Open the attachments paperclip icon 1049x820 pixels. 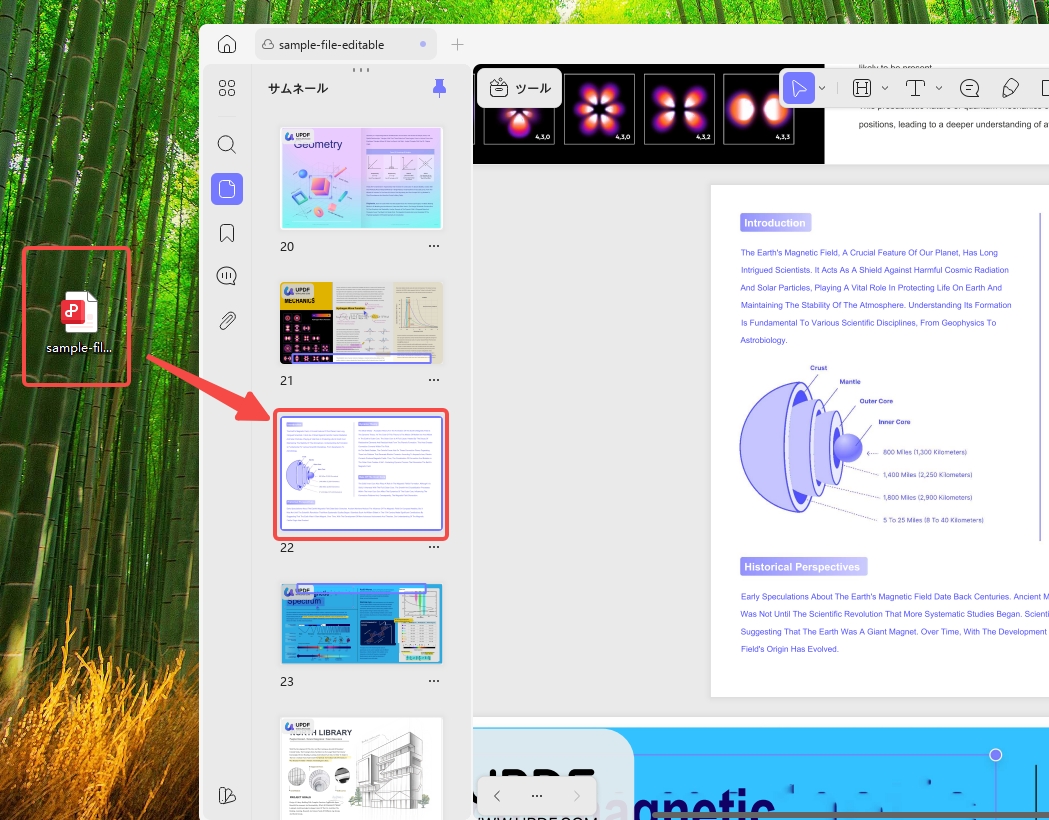pos(227,320)
